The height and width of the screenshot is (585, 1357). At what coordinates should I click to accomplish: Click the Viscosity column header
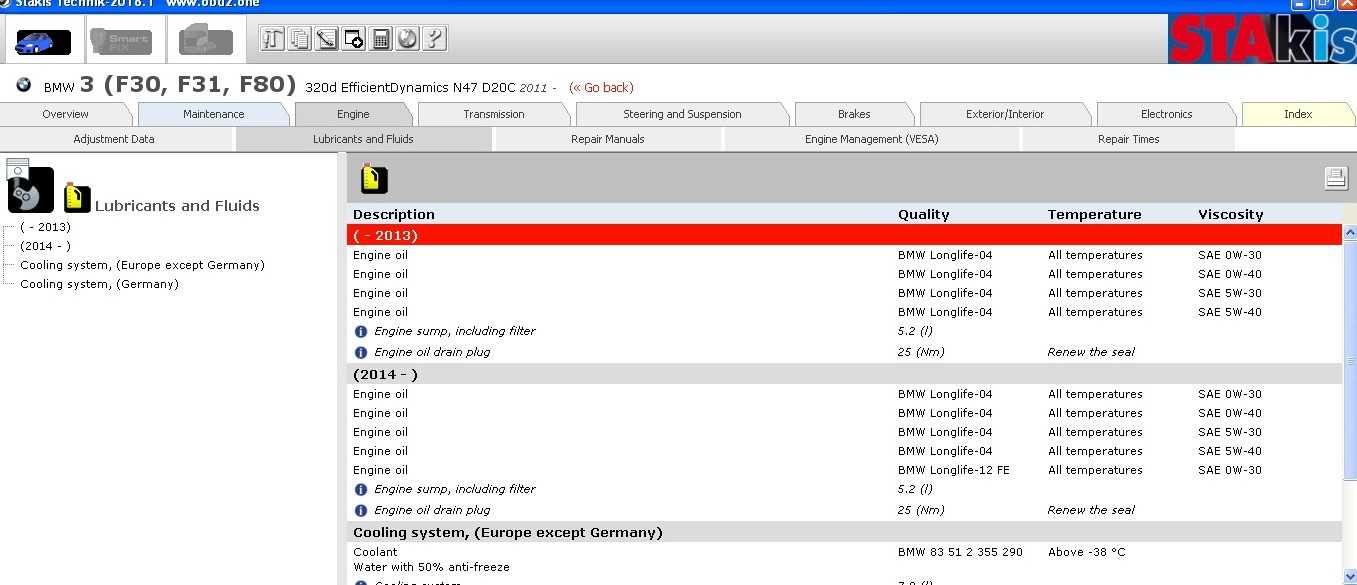point(1231,214)
